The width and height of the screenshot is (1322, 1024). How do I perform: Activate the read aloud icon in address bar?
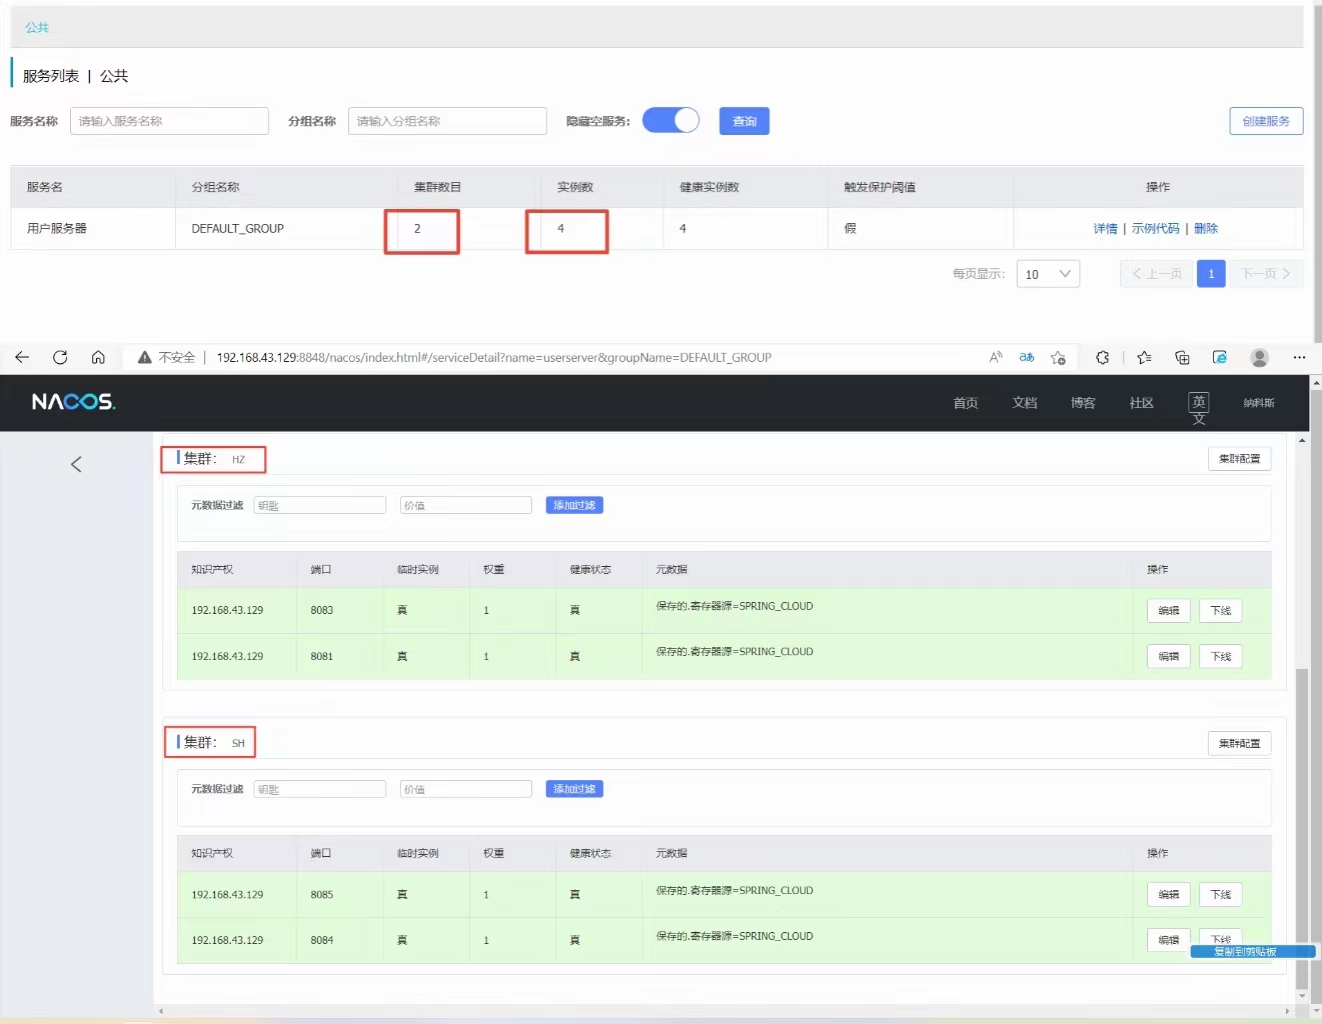[996, 357]
